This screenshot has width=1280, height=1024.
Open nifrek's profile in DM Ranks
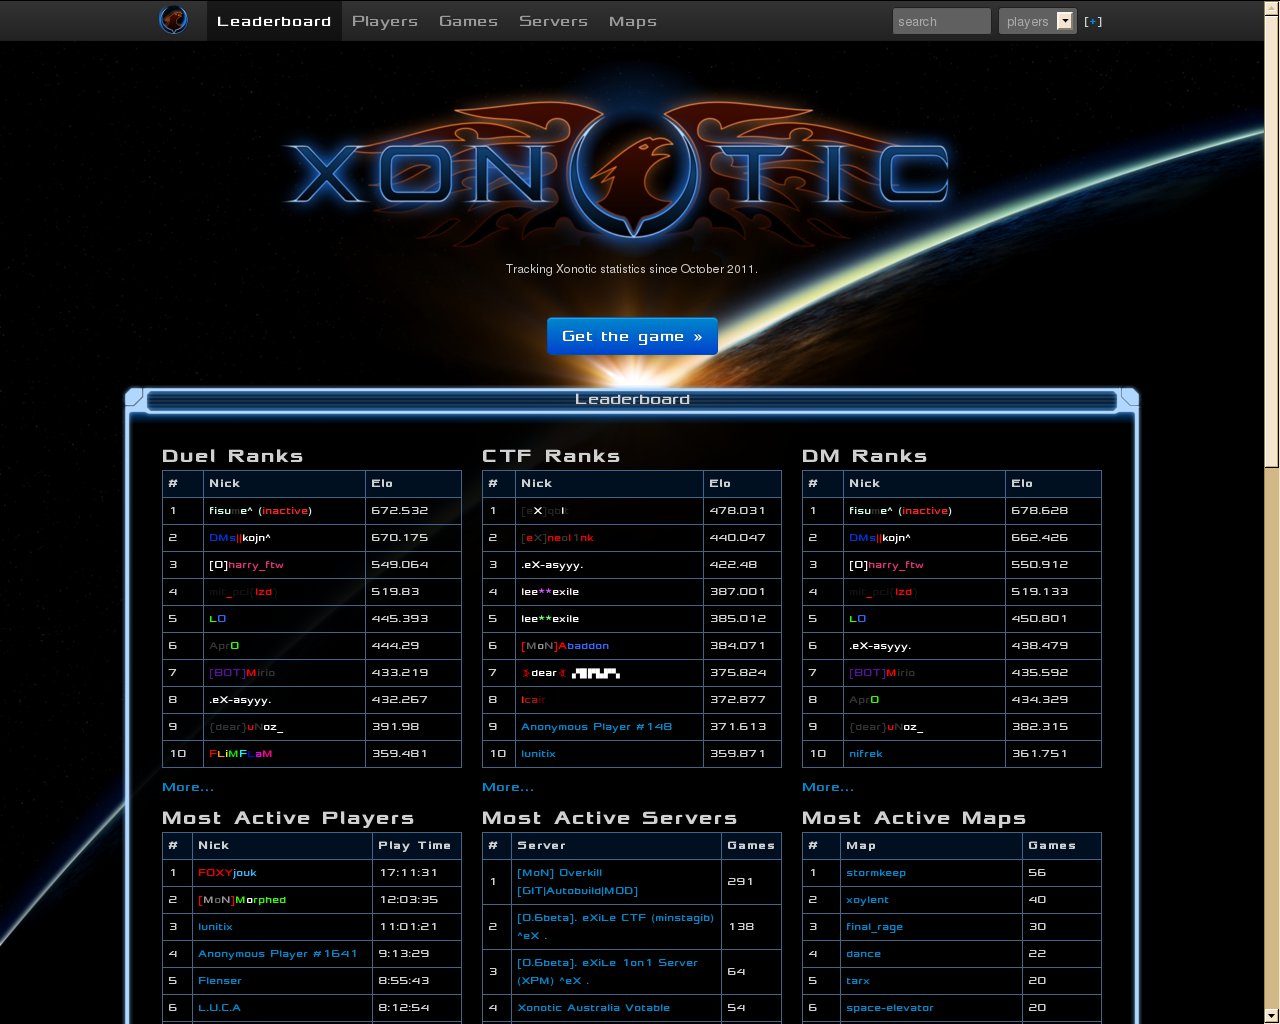point(865,754)
